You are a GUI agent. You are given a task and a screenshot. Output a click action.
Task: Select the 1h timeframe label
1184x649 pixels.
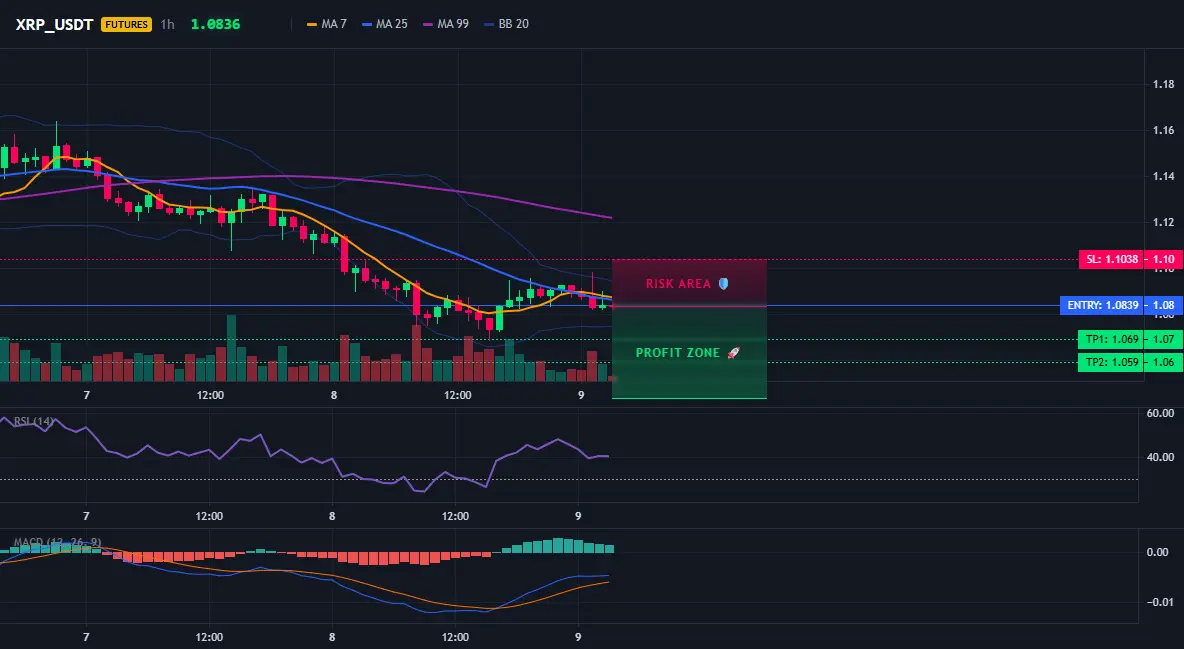(168, 24)
